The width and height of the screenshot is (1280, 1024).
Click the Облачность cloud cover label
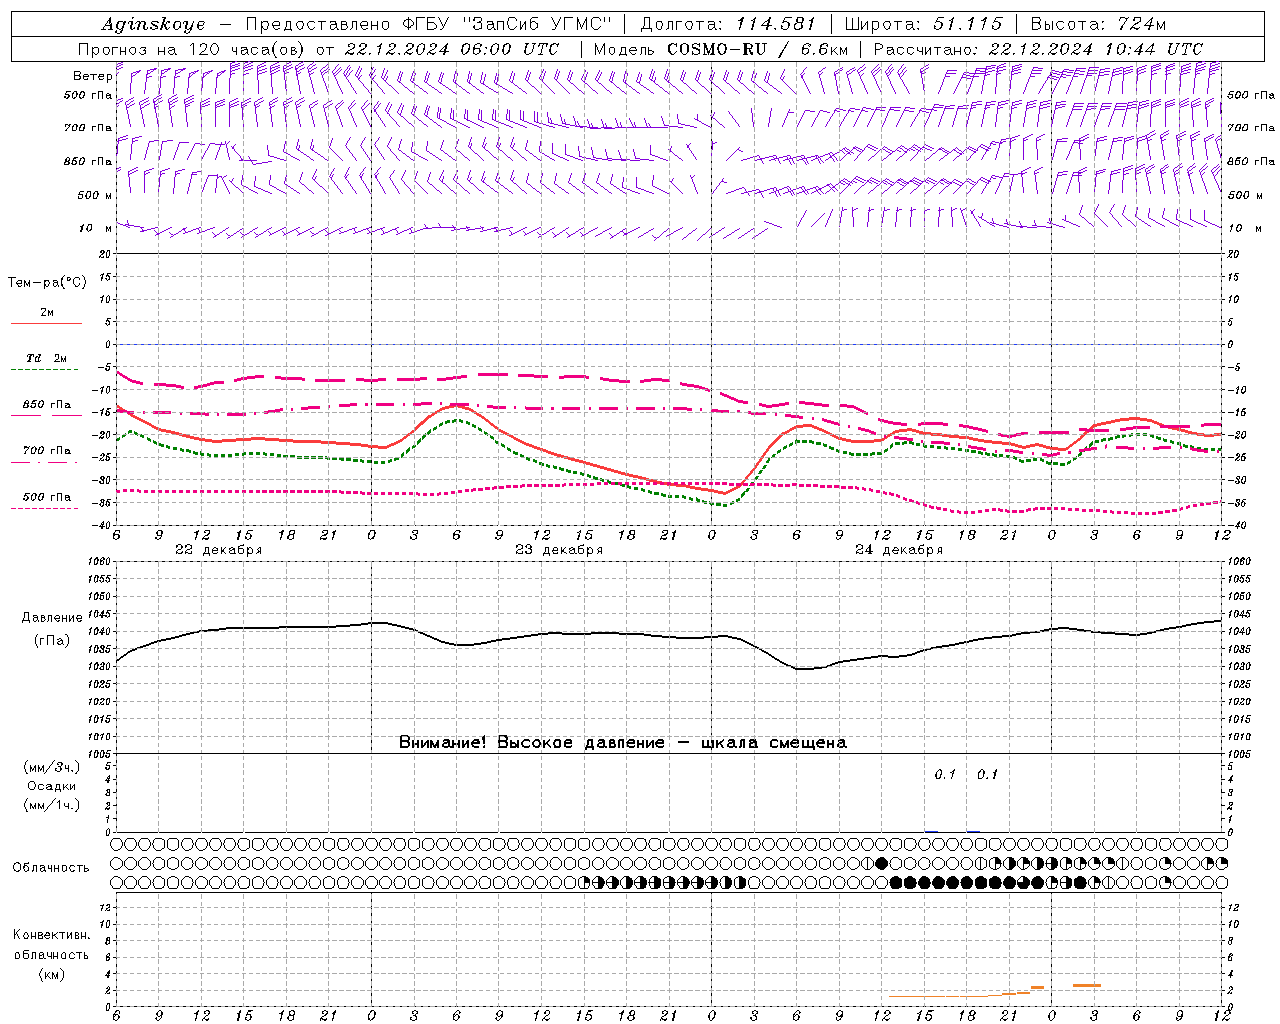pyautogui.click(x=51, y=868)
